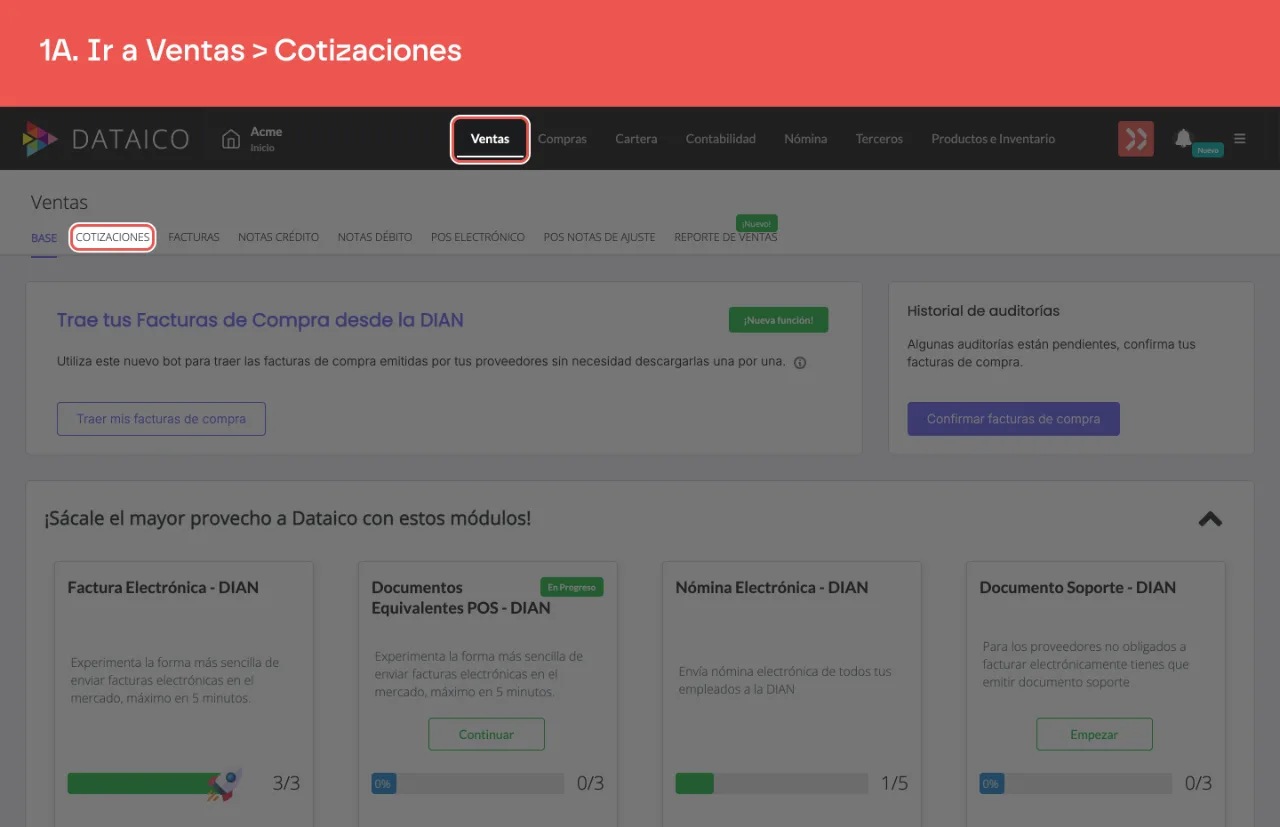1280x827 pixels.
Task: Click the En Progreso badge
Action: pos(571,587)
